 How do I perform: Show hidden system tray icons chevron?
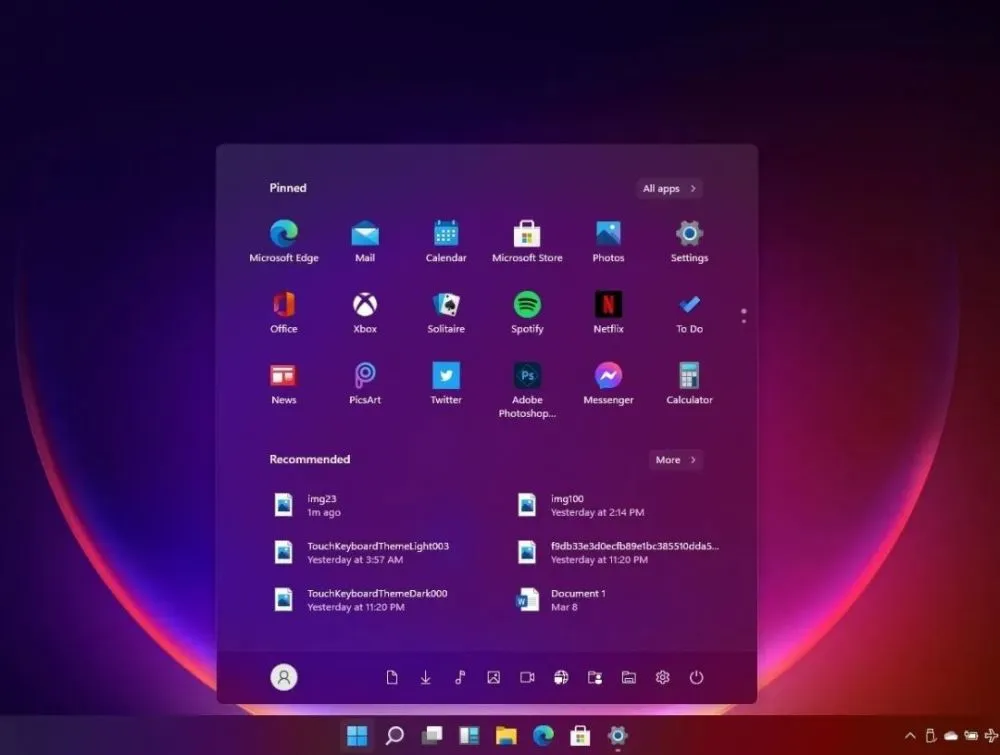[x=909, y=736]
